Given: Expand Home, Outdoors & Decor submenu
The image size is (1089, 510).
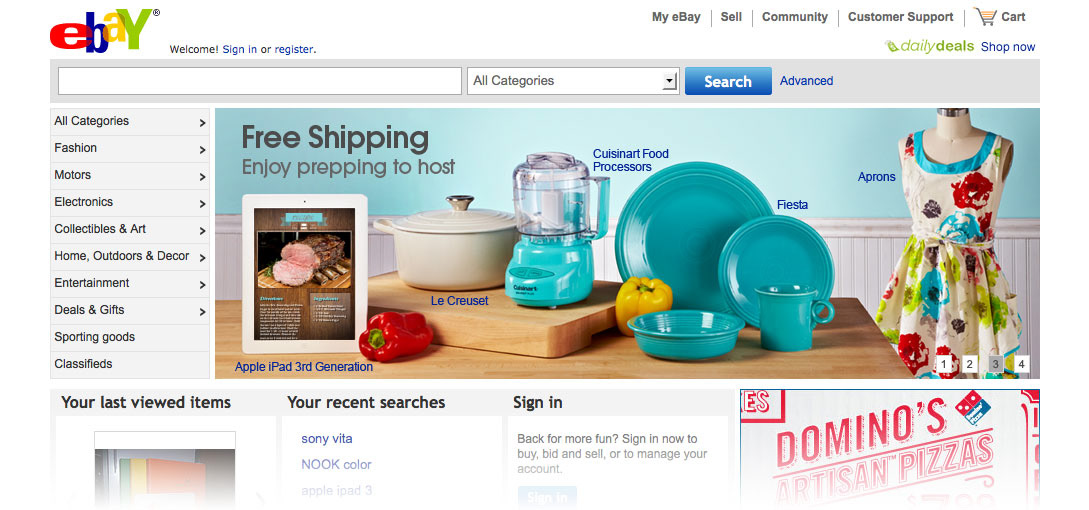Looking at the screenshot, I should tap(202, 258).
